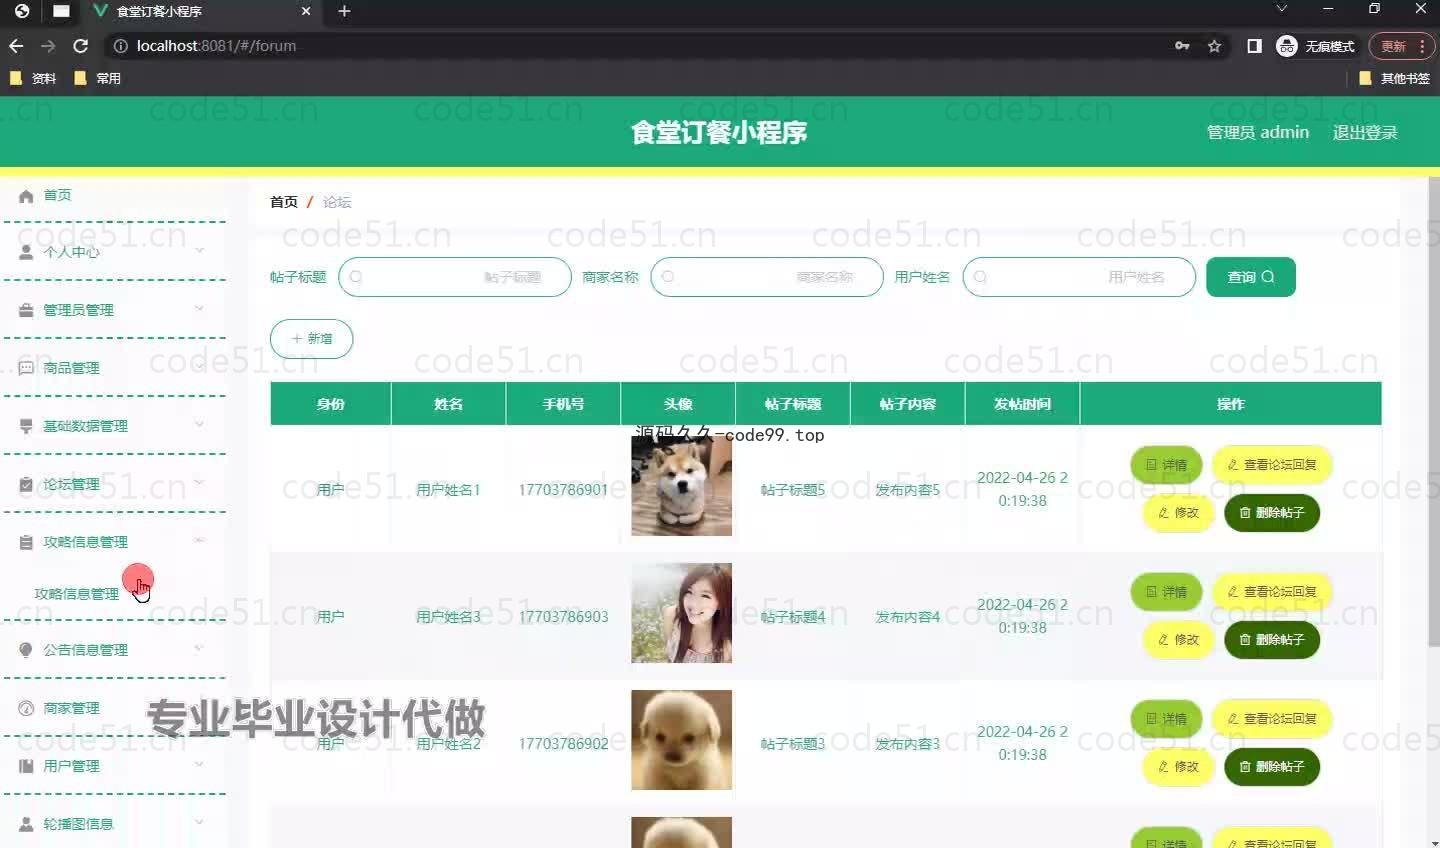Viewport: 1440px width, 848px height.
Task: Click the browser 更新 update button
Action: pyautogui.click(x=1393, y=46)
